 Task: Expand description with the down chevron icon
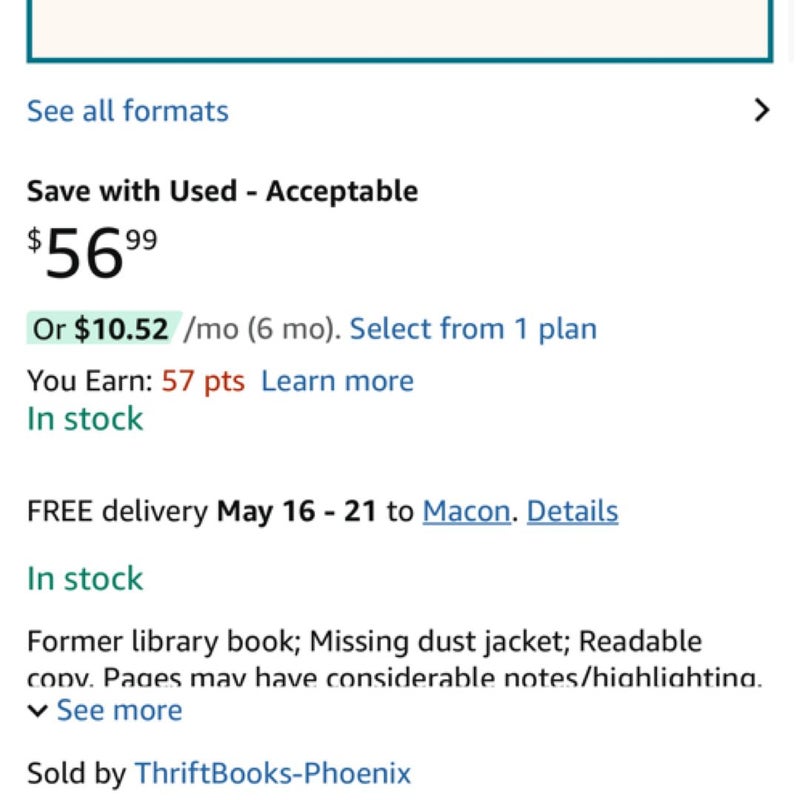(x=38, y=711)
